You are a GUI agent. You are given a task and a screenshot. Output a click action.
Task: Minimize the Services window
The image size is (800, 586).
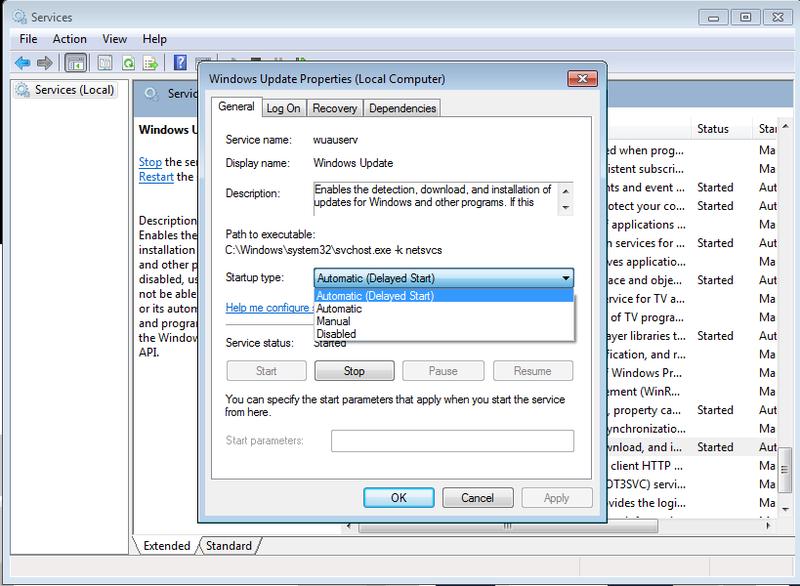click(713, 18)
